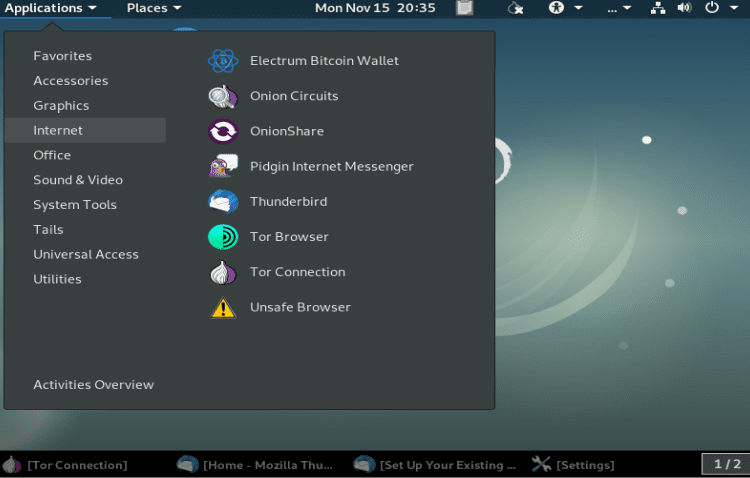Click the Pidgin Internet Messenger label
The width and height of the screenshot is (750, 478).
pos(332,167)
